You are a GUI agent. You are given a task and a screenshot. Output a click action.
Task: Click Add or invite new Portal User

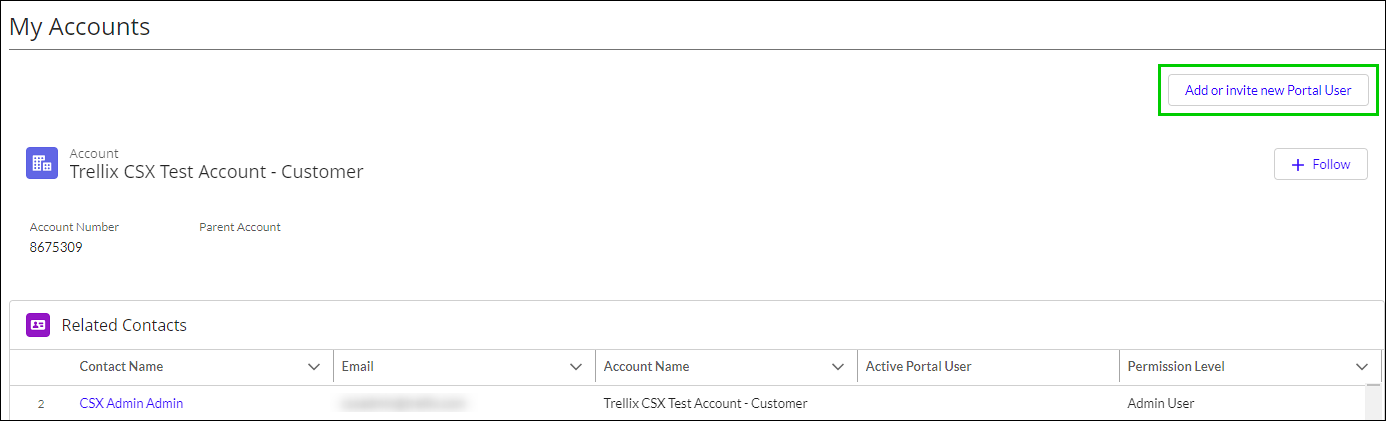1267,90
